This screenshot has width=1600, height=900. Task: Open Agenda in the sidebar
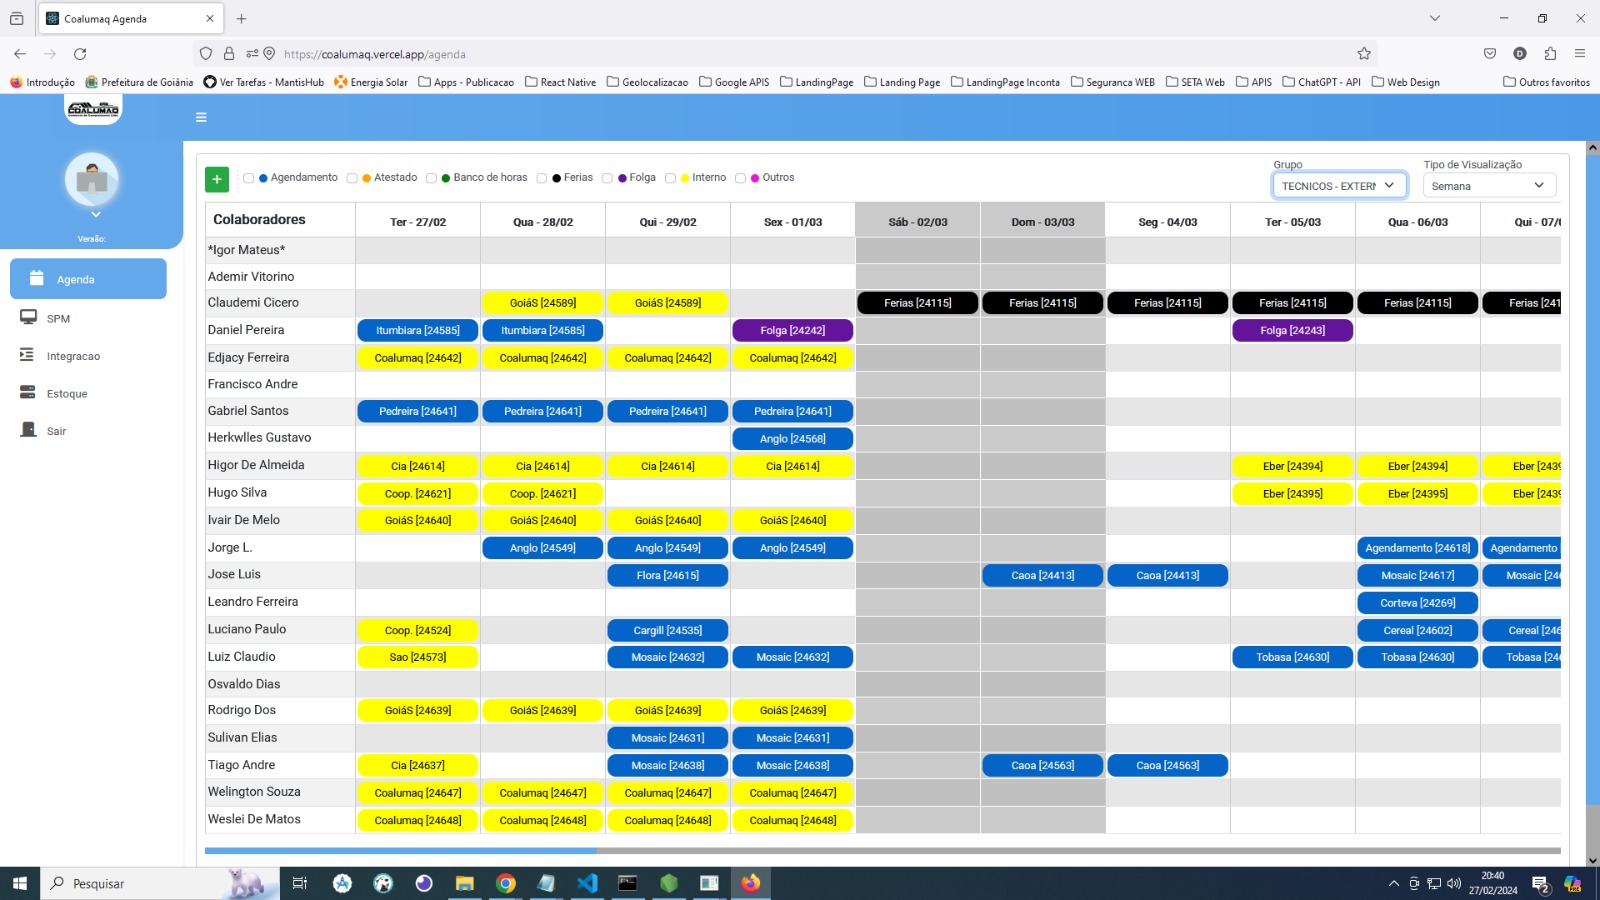pyautogui.click(x=88, y=279)
